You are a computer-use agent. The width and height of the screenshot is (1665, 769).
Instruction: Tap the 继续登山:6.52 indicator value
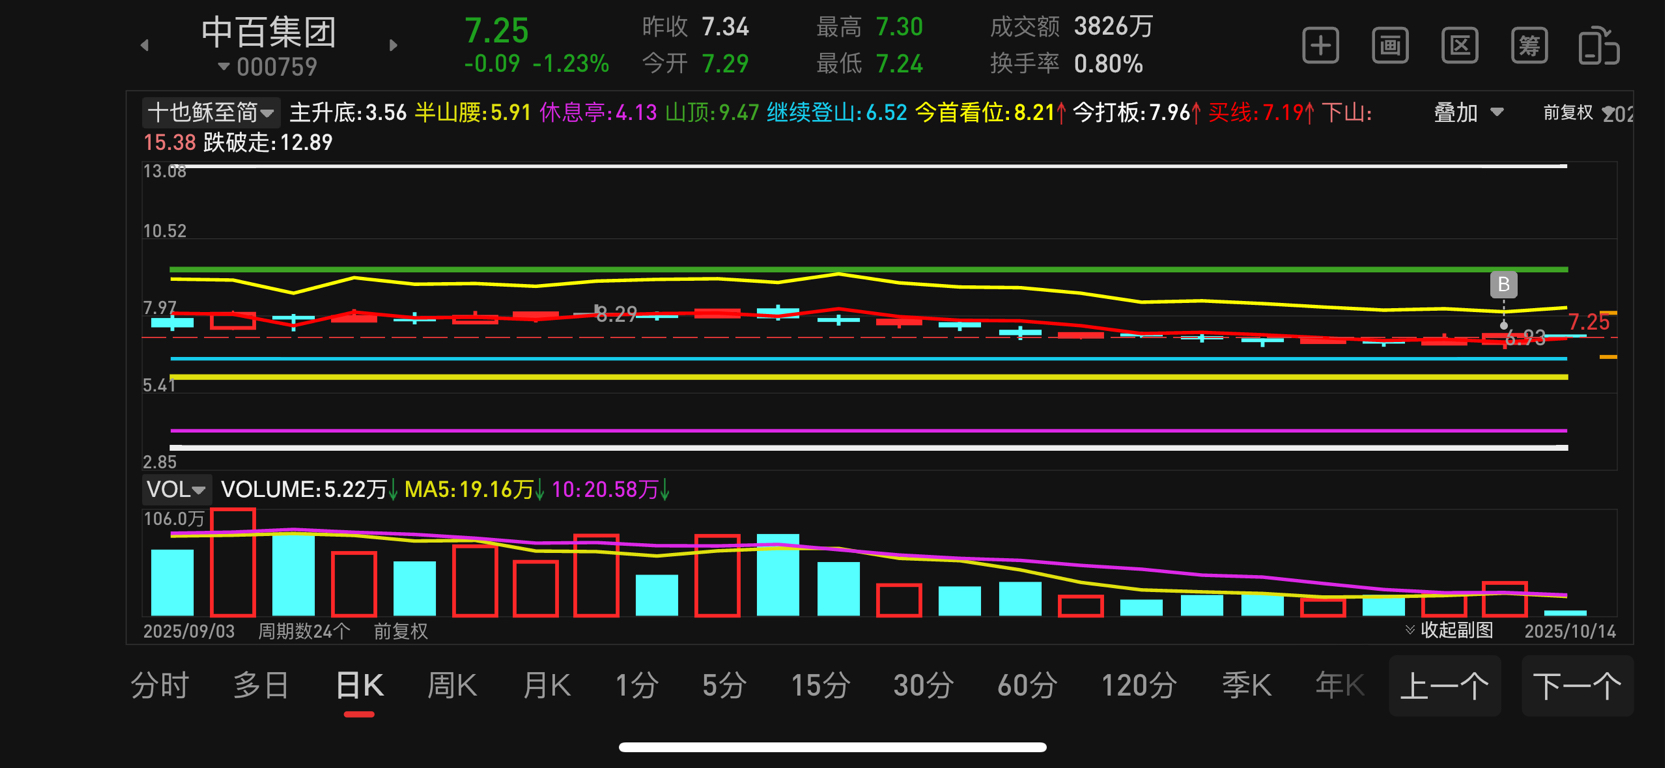[837, 113]
